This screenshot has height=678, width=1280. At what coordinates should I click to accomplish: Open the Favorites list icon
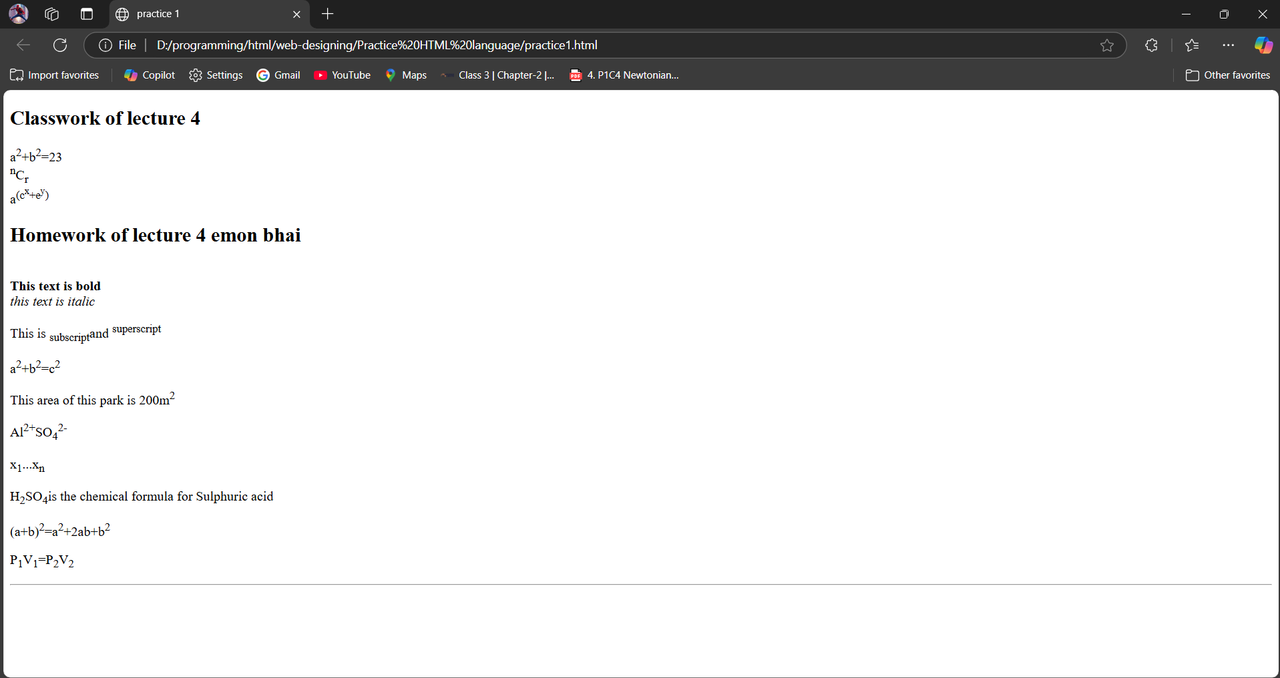(x=1192, y=45)
